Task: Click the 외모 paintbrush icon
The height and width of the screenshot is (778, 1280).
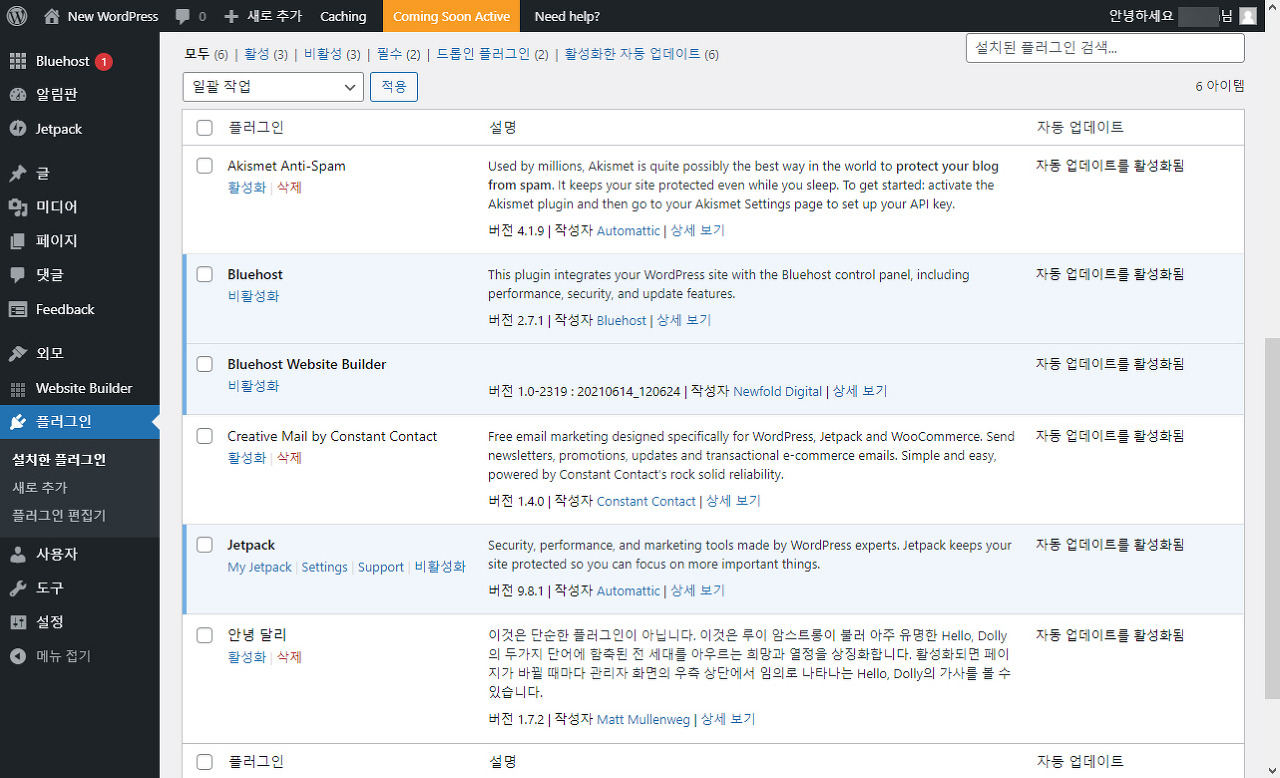Action: 17,353
